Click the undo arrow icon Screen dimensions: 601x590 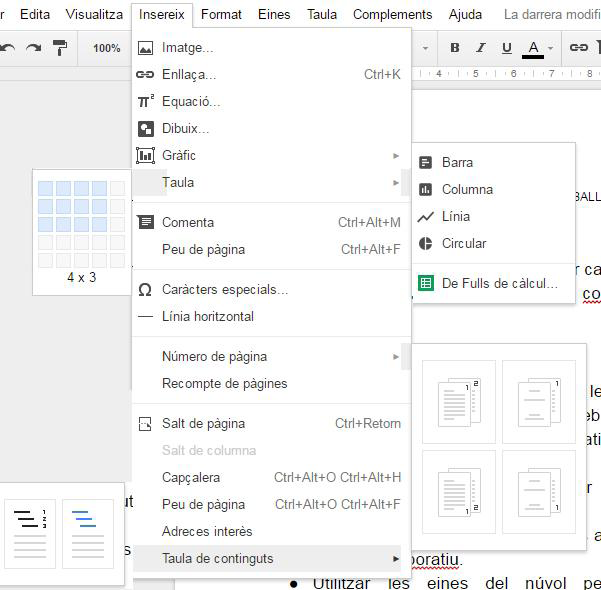tap(8, 48)
